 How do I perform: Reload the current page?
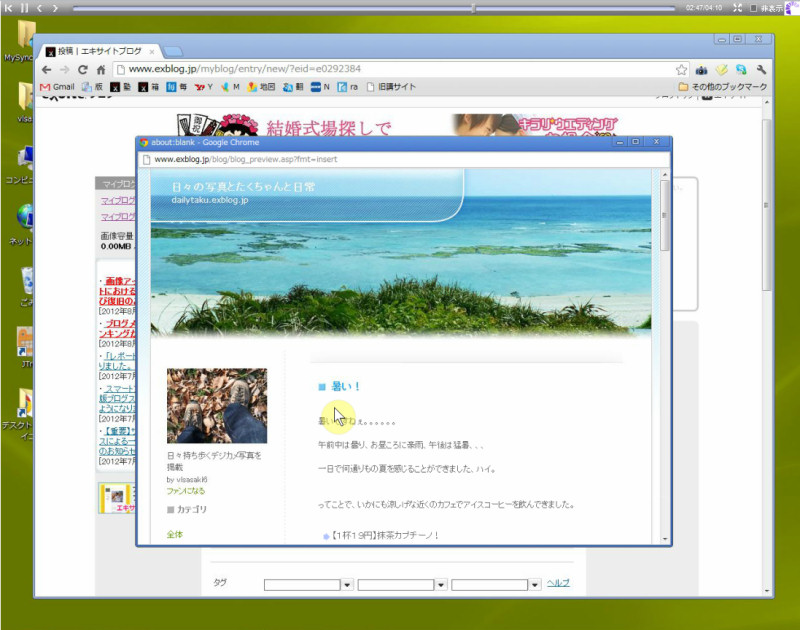point(83,69)
